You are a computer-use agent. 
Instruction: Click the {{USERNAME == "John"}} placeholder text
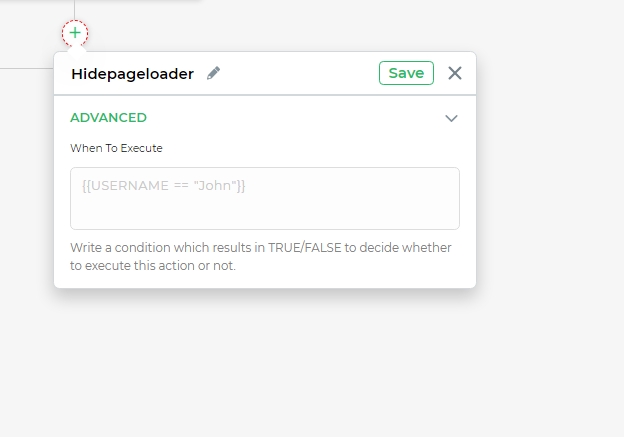pyautogui.click(x=164, y=185)
